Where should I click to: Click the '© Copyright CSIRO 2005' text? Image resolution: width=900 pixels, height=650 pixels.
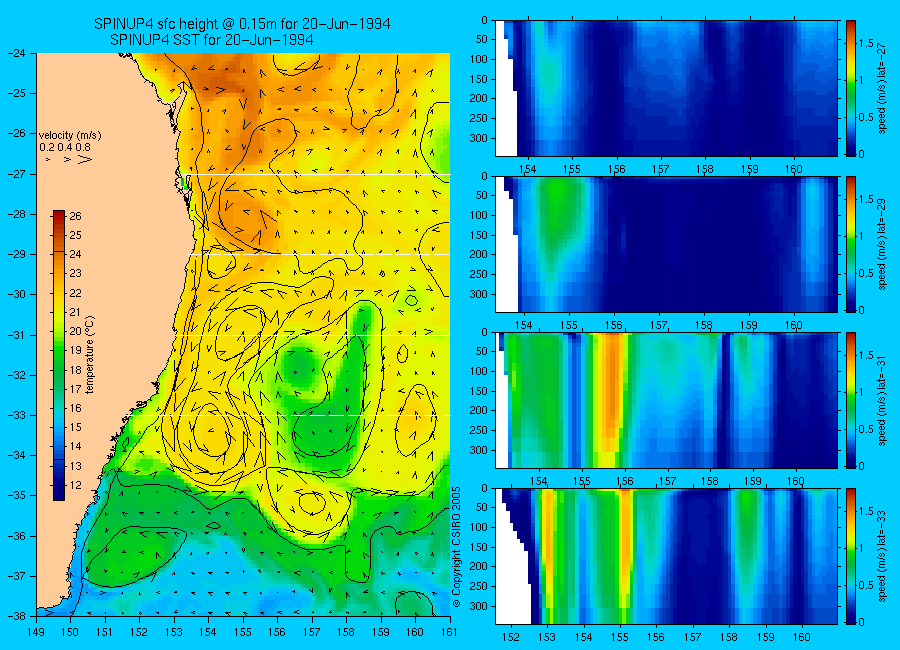tap(457, 547)
